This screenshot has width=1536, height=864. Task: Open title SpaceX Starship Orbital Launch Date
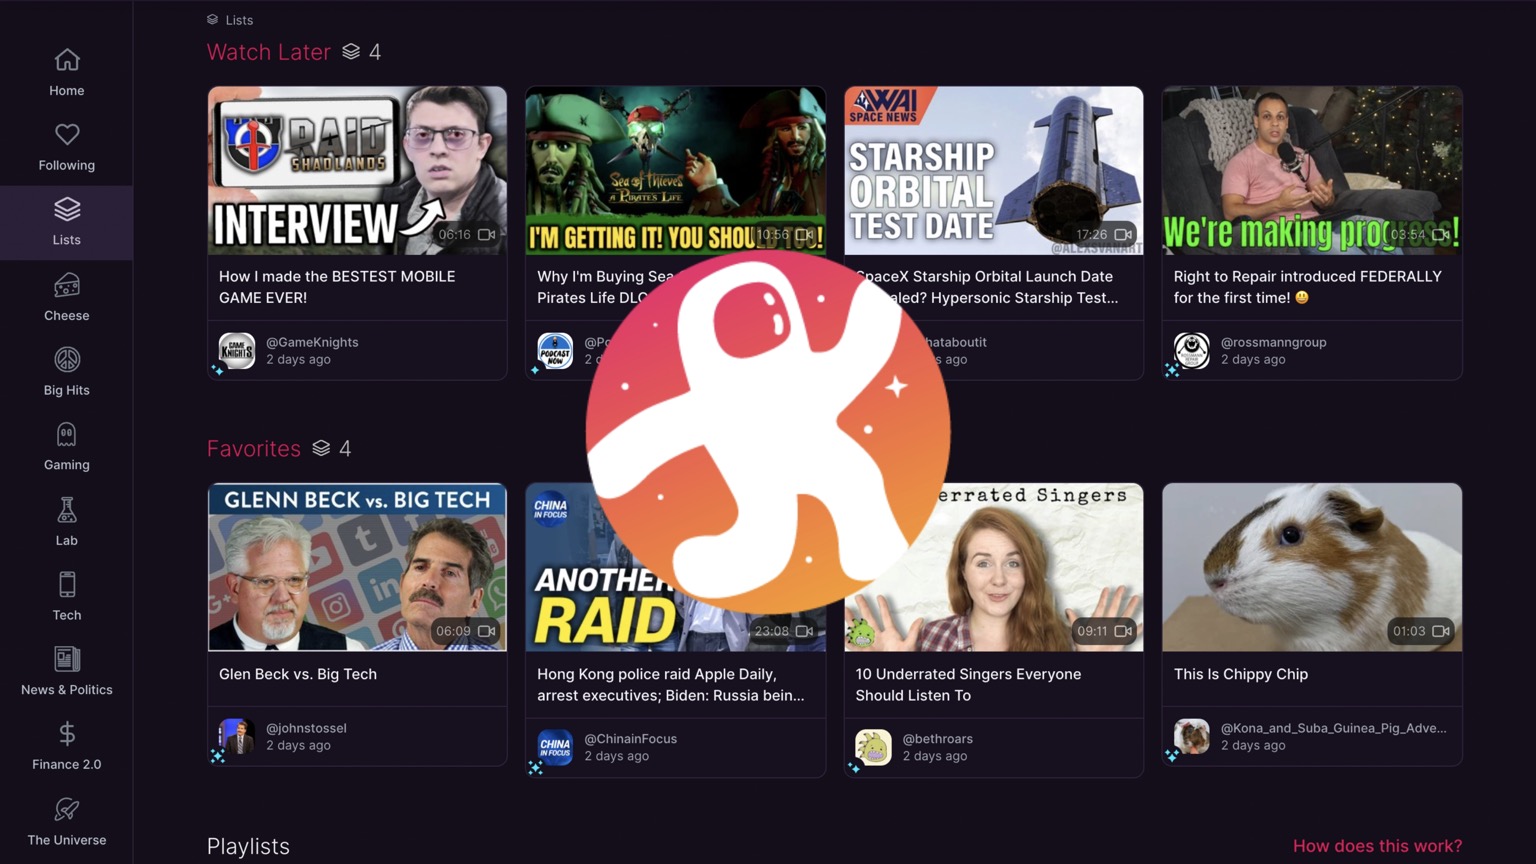[986, 287]
